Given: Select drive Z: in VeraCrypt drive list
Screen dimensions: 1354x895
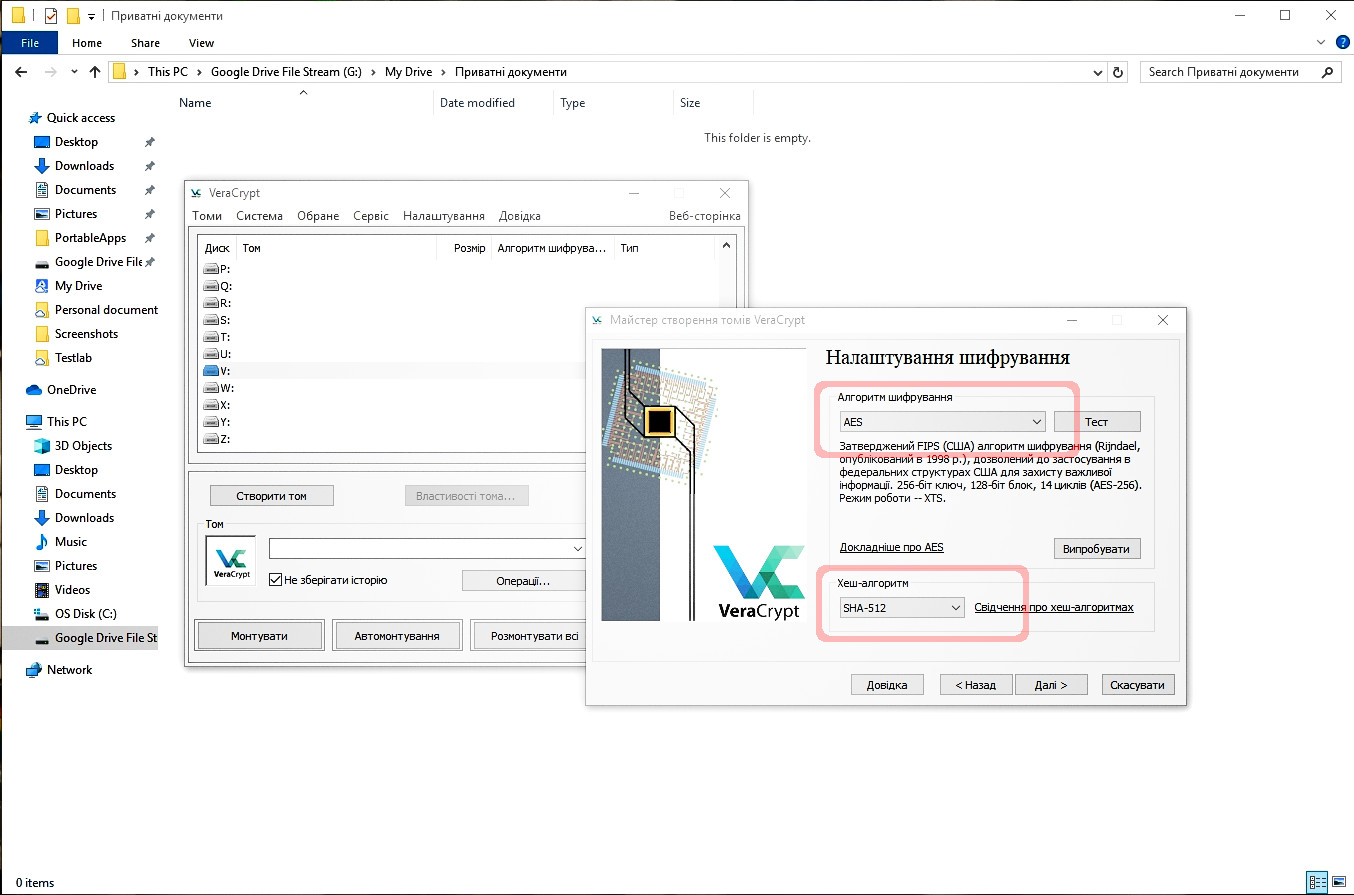Looking at the screenshot, I should coord(217,439).
